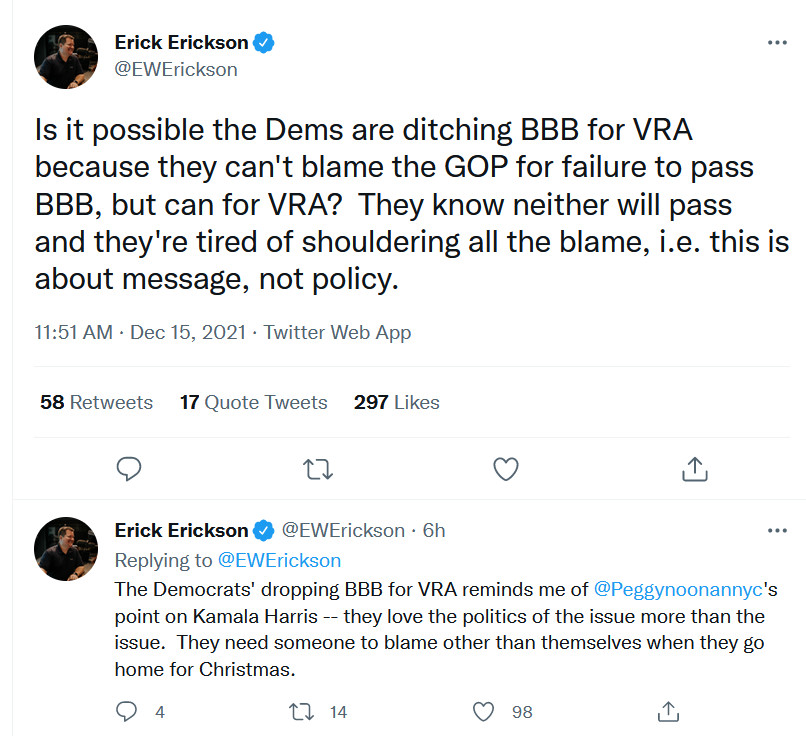Viewport: 806px width, 736px height.
Task: Click the verified badge on top tweet
Action: (x=264, y=43)
